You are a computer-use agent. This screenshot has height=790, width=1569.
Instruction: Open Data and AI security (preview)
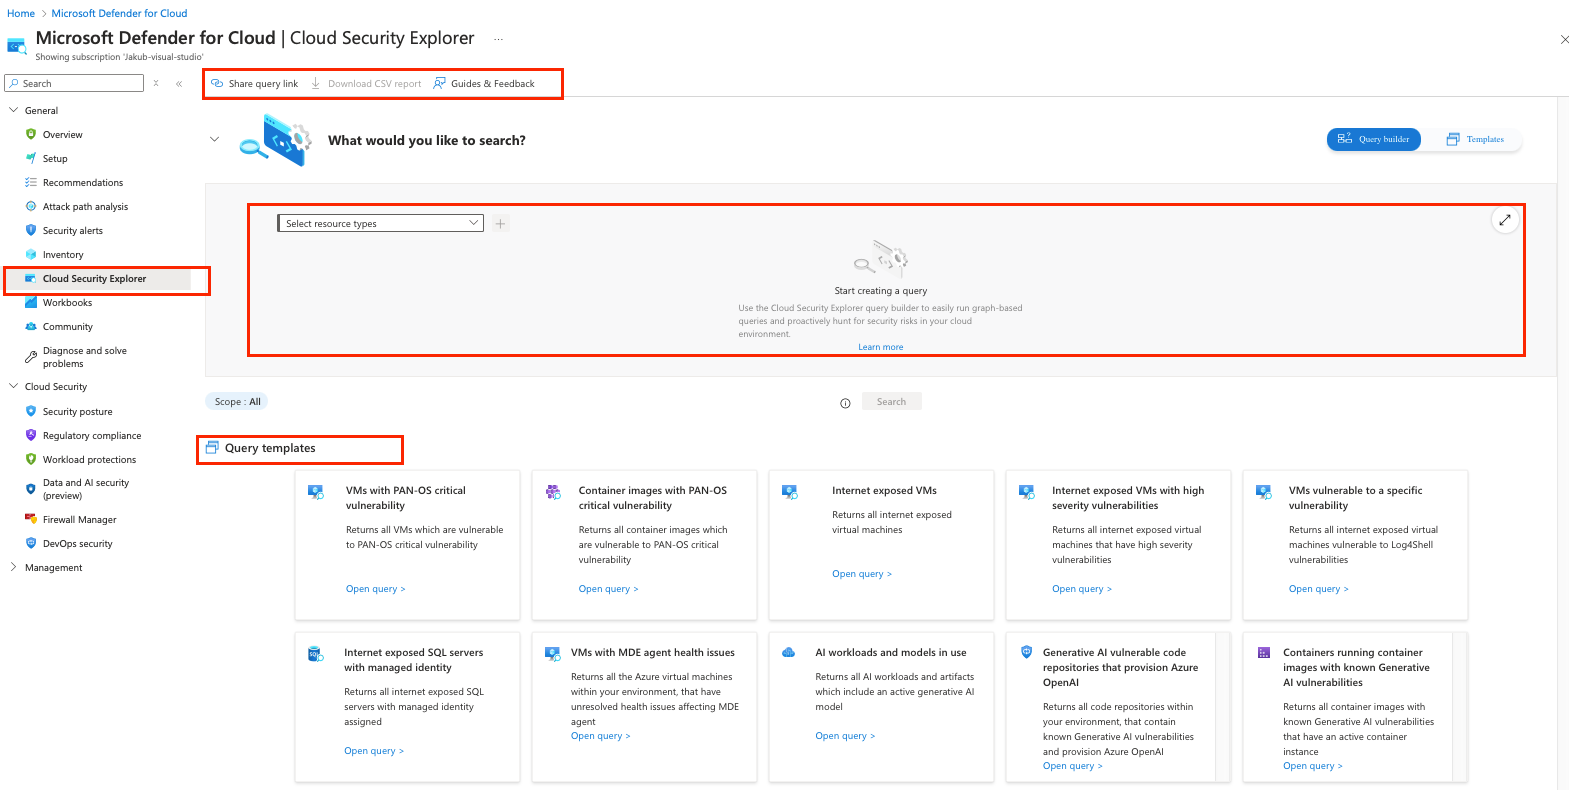[x=86, y=489]
